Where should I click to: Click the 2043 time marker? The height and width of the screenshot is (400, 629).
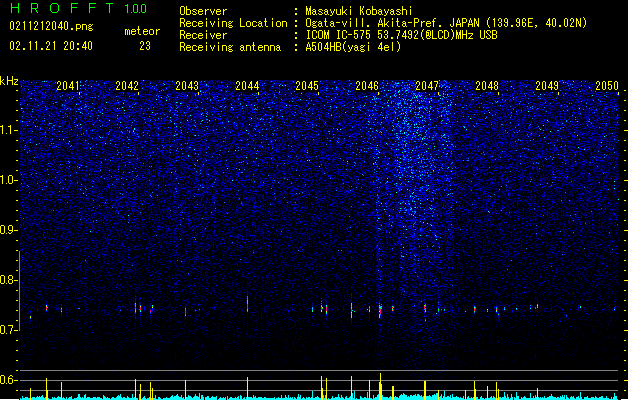click(x=187, y=86)
